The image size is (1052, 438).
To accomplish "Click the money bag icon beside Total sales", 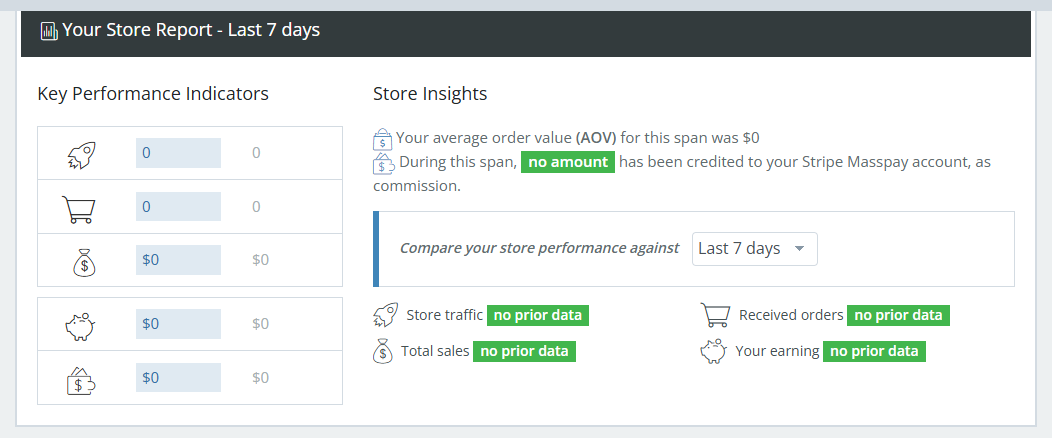I will pyautogui.click(x=383, y=351).
